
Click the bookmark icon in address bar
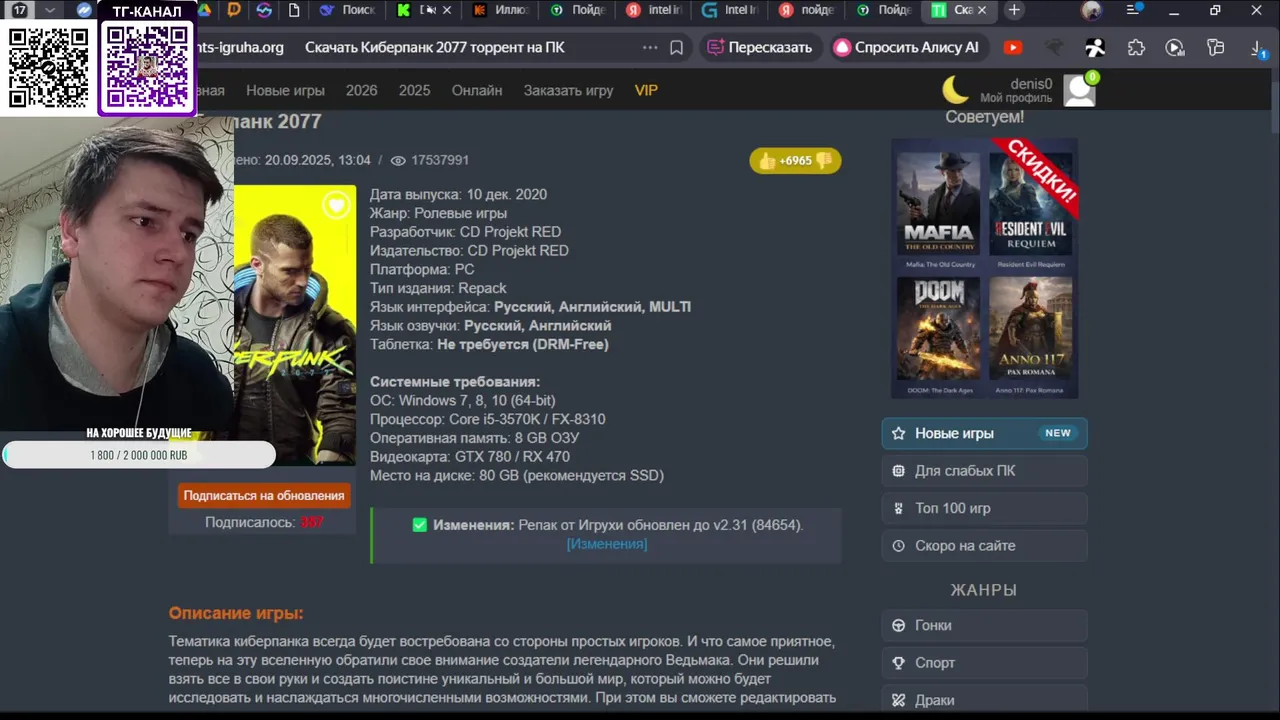pyautogui.click(x=677, y=48)
